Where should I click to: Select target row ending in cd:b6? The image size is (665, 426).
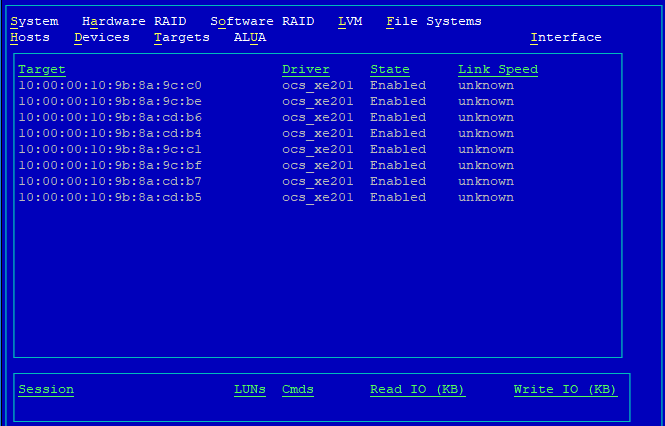tap(110, 117)
